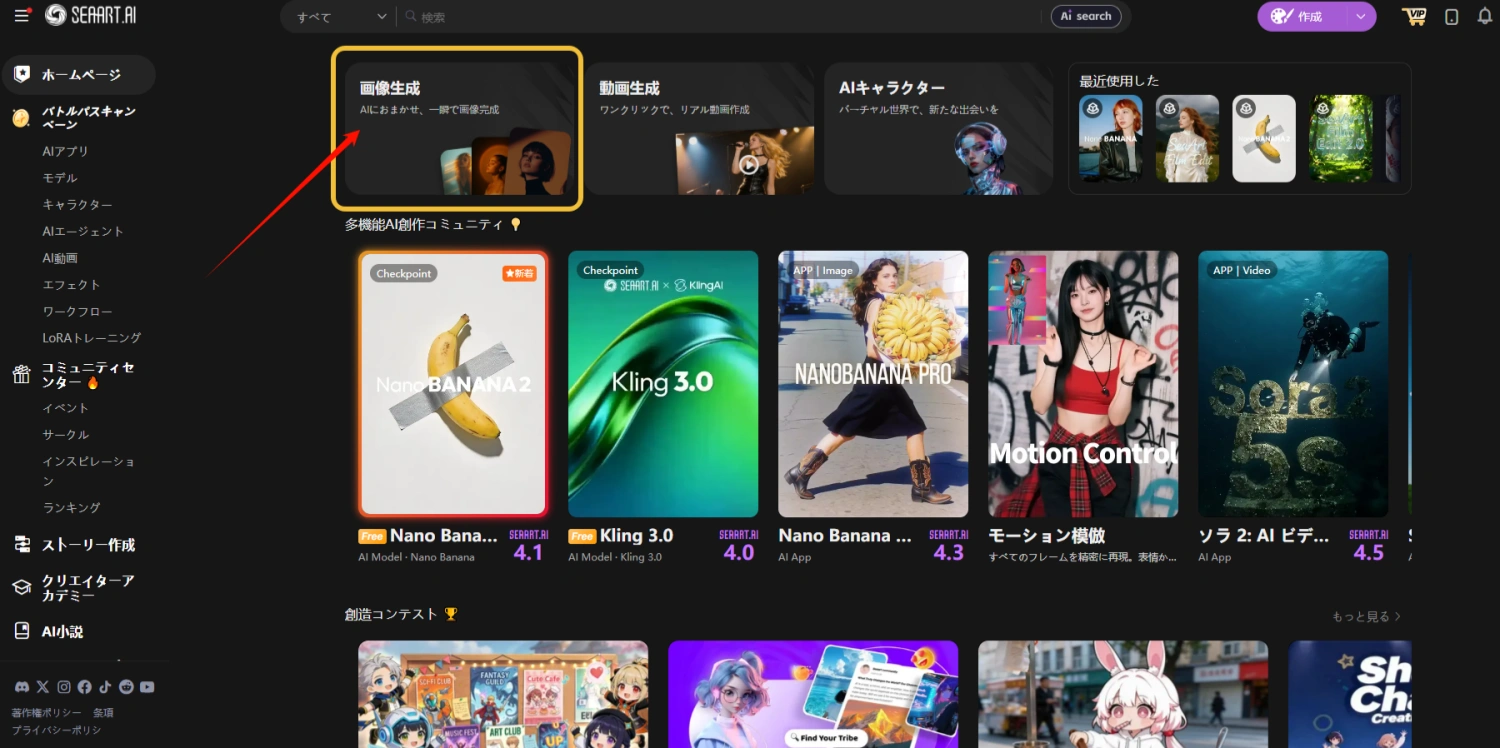This screenshot has width=1500, height=748.
Task: Open the Discord link in sidebar footer
Action: click(21, 687)
